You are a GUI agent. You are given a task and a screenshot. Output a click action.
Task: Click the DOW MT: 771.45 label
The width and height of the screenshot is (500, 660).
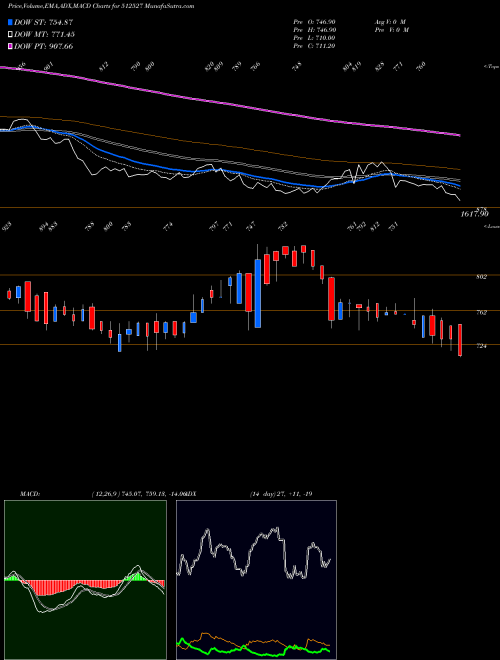pyautogui.click(x=45, y=34)
